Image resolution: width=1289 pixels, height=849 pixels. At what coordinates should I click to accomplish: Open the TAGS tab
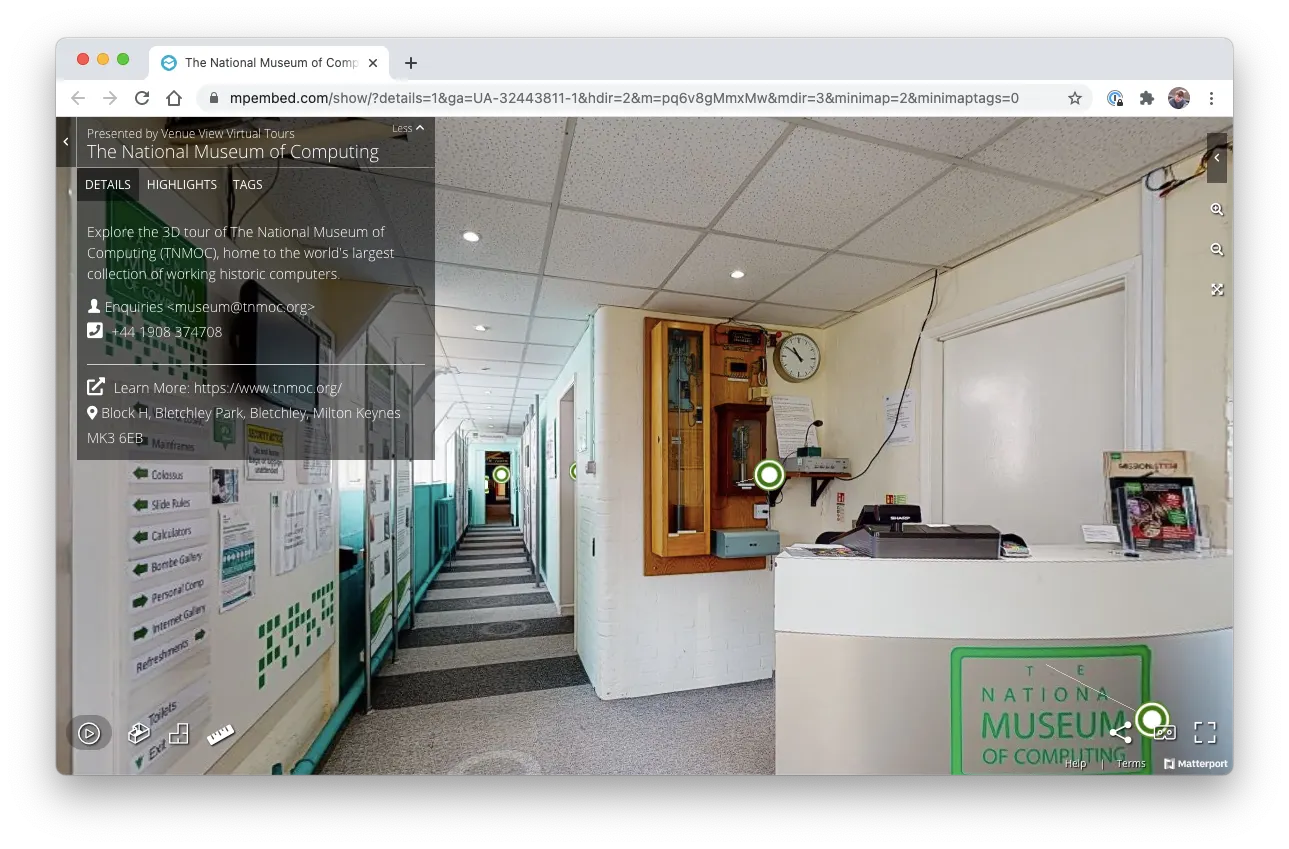(x=247, y=184)
